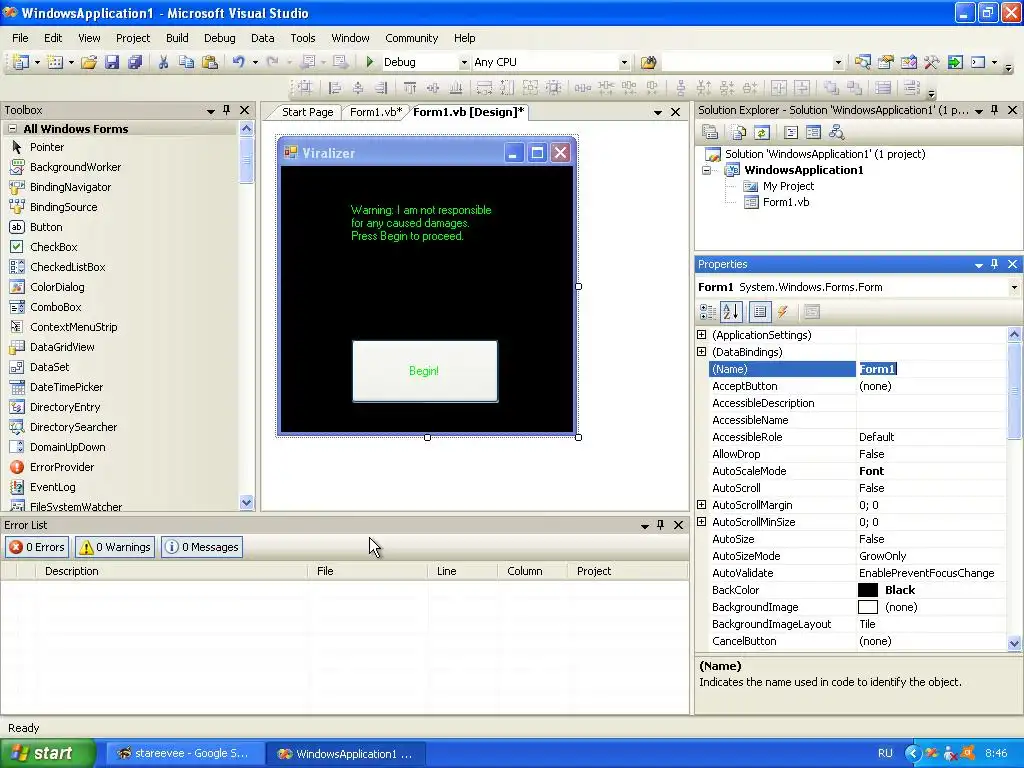The width and height of the screenshot is (1024, 768).
Task: Select the Begin! button on the form
Action: (424, 371)
